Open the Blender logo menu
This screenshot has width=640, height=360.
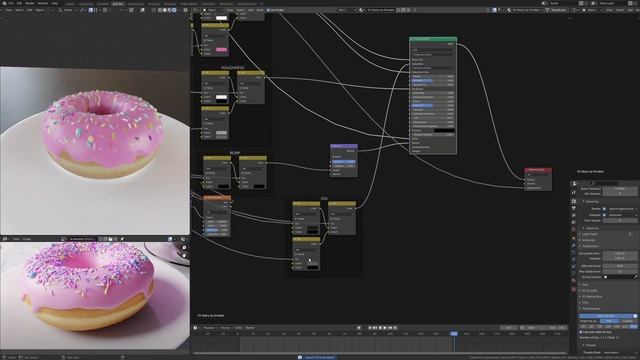3,3
